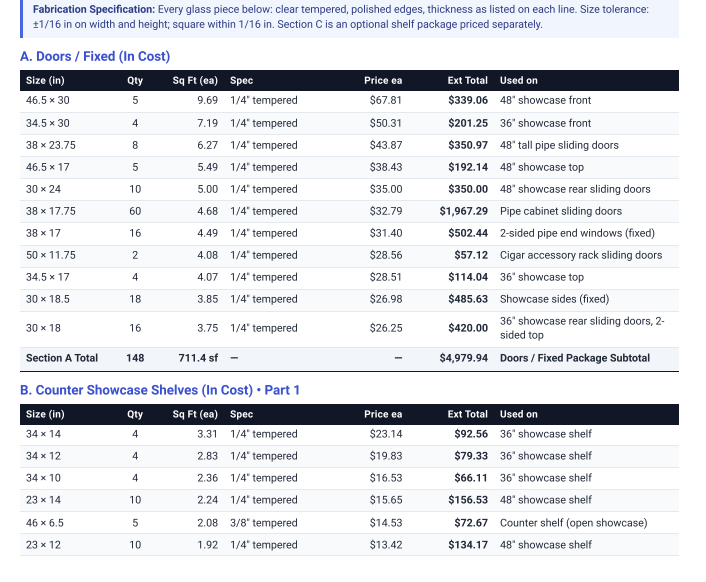The height and width of the screenshot is (582, 706).
Task: Click the 'Price ea' header in Section B
Action: (383, 414)
